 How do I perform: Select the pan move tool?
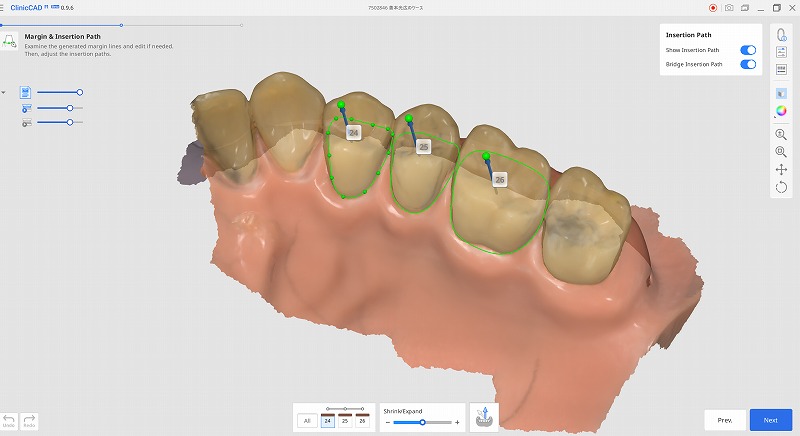781,169
